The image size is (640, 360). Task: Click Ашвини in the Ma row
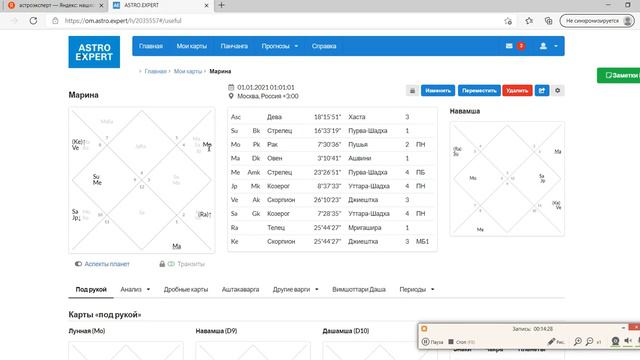click(x=360, y=158)
